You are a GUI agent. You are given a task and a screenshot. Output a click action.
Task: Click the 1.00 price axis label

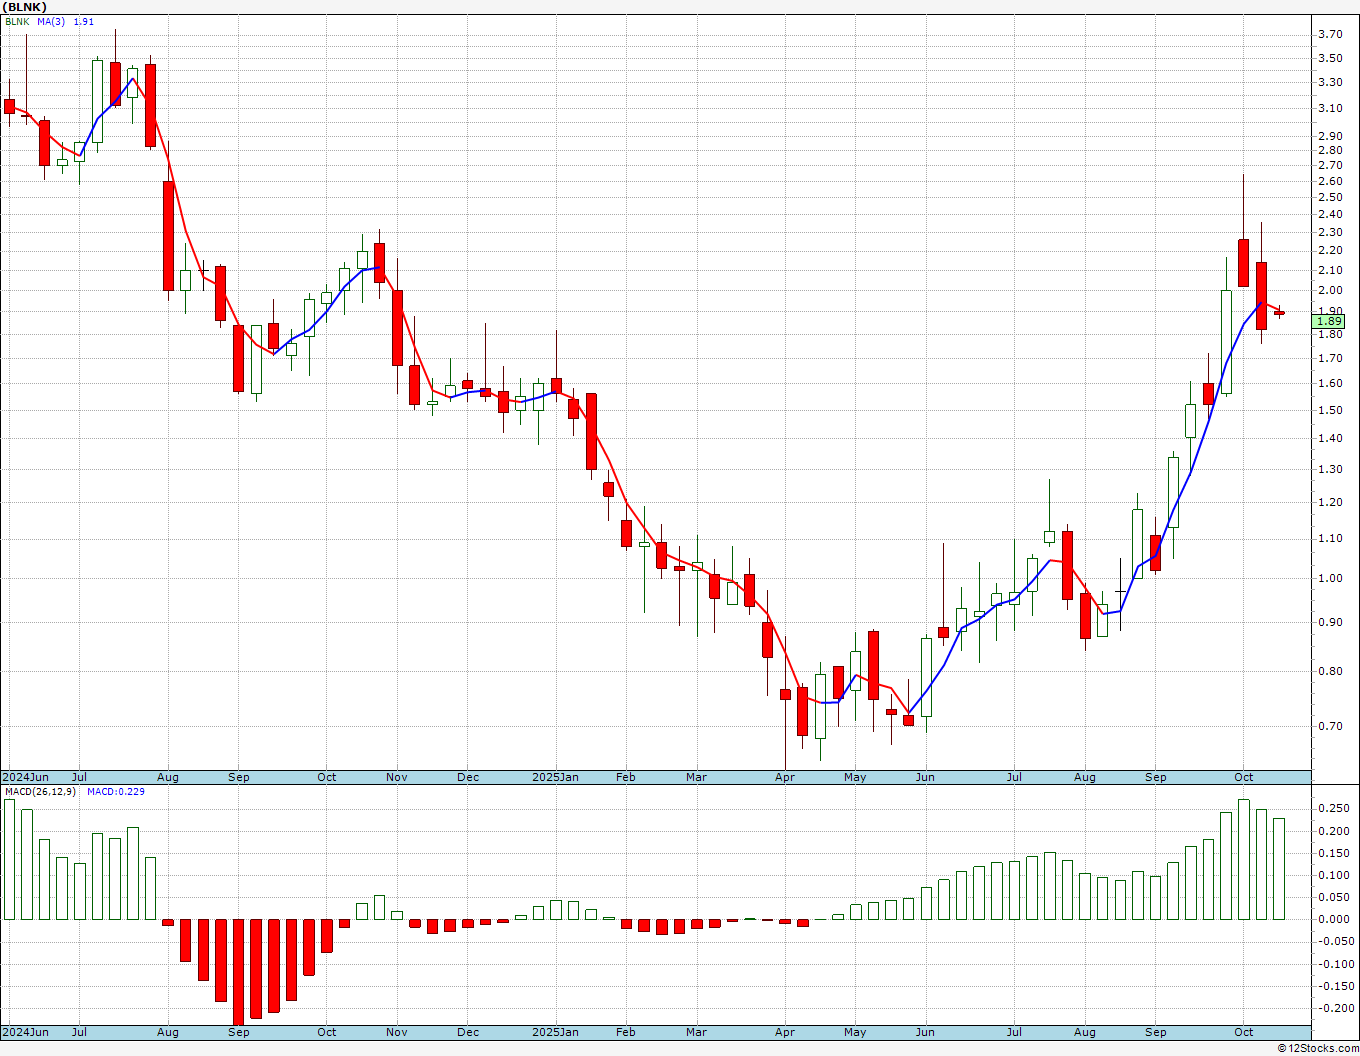coord(1330,578)
